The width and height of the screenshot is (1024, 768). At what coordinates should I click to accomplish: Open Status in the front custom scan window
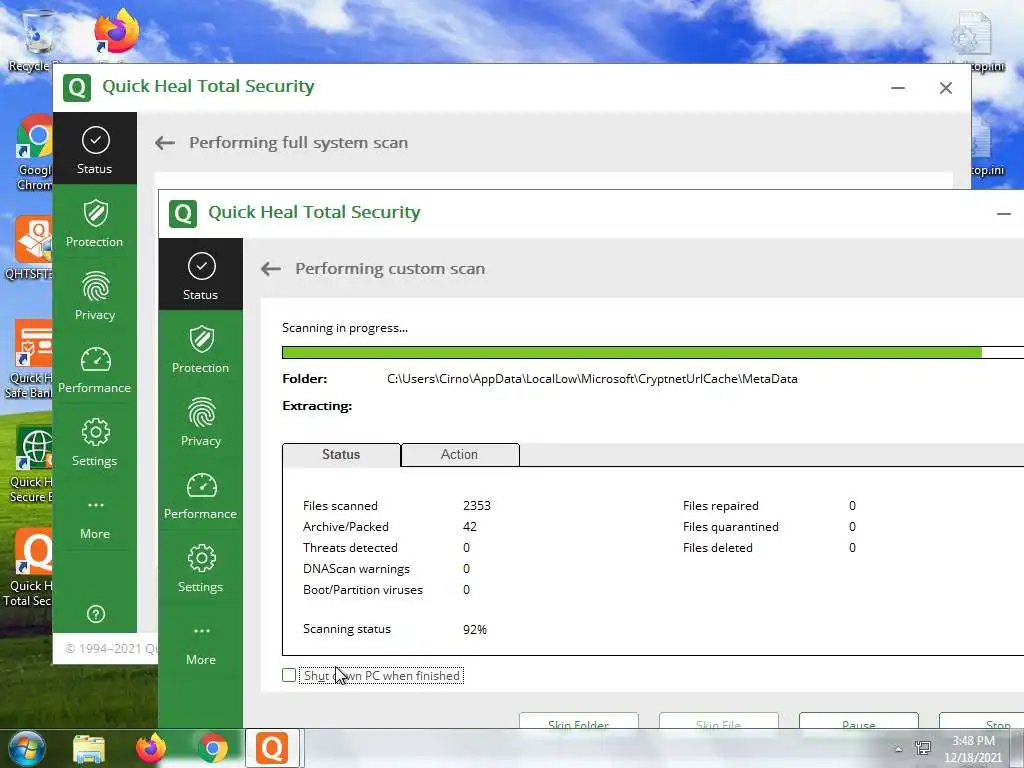pos(200,274)
